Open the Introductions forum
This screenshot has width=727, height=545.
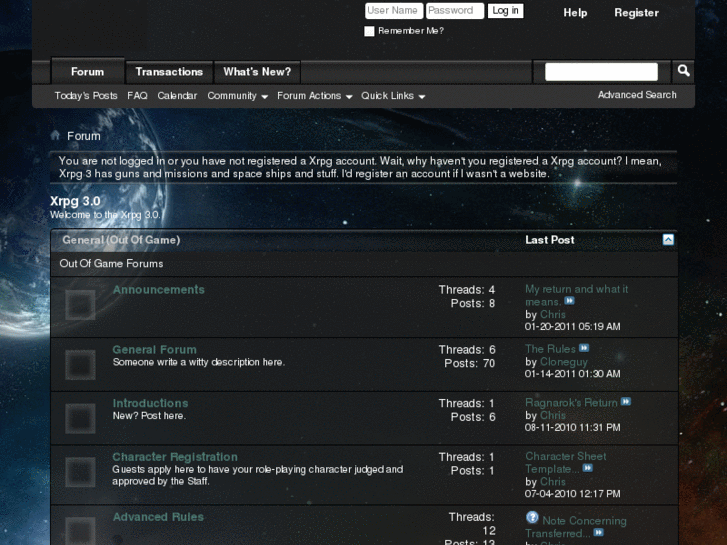point(150,403)
